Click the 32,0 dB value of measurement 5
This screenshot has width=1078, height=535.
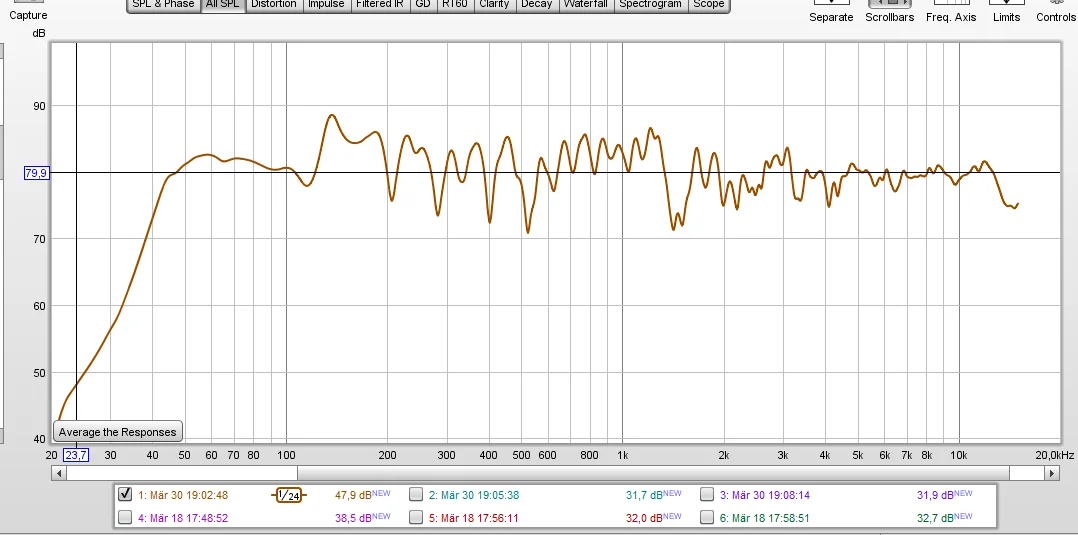(646, 518)
